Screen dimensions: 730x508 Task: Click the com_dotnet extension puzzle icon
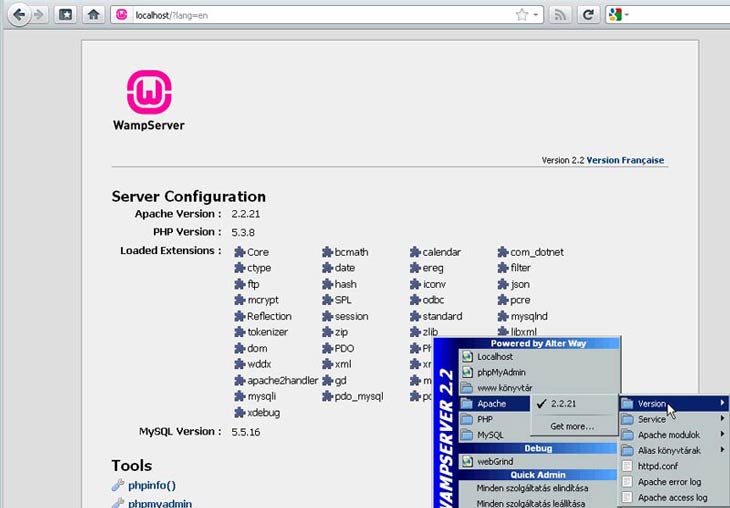(x=503, y=252)
